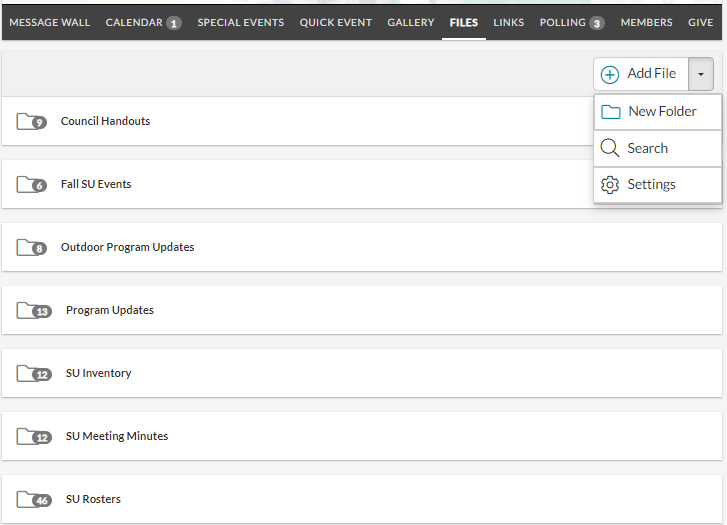Click the SU Inventory folder icon
The width and height of the screenshot is (727, 525).
click(34, 373)
